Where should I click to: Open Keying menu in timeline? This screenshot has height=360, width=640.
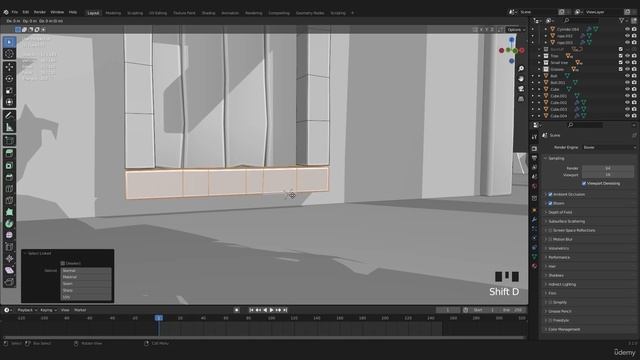click(48, 310)
